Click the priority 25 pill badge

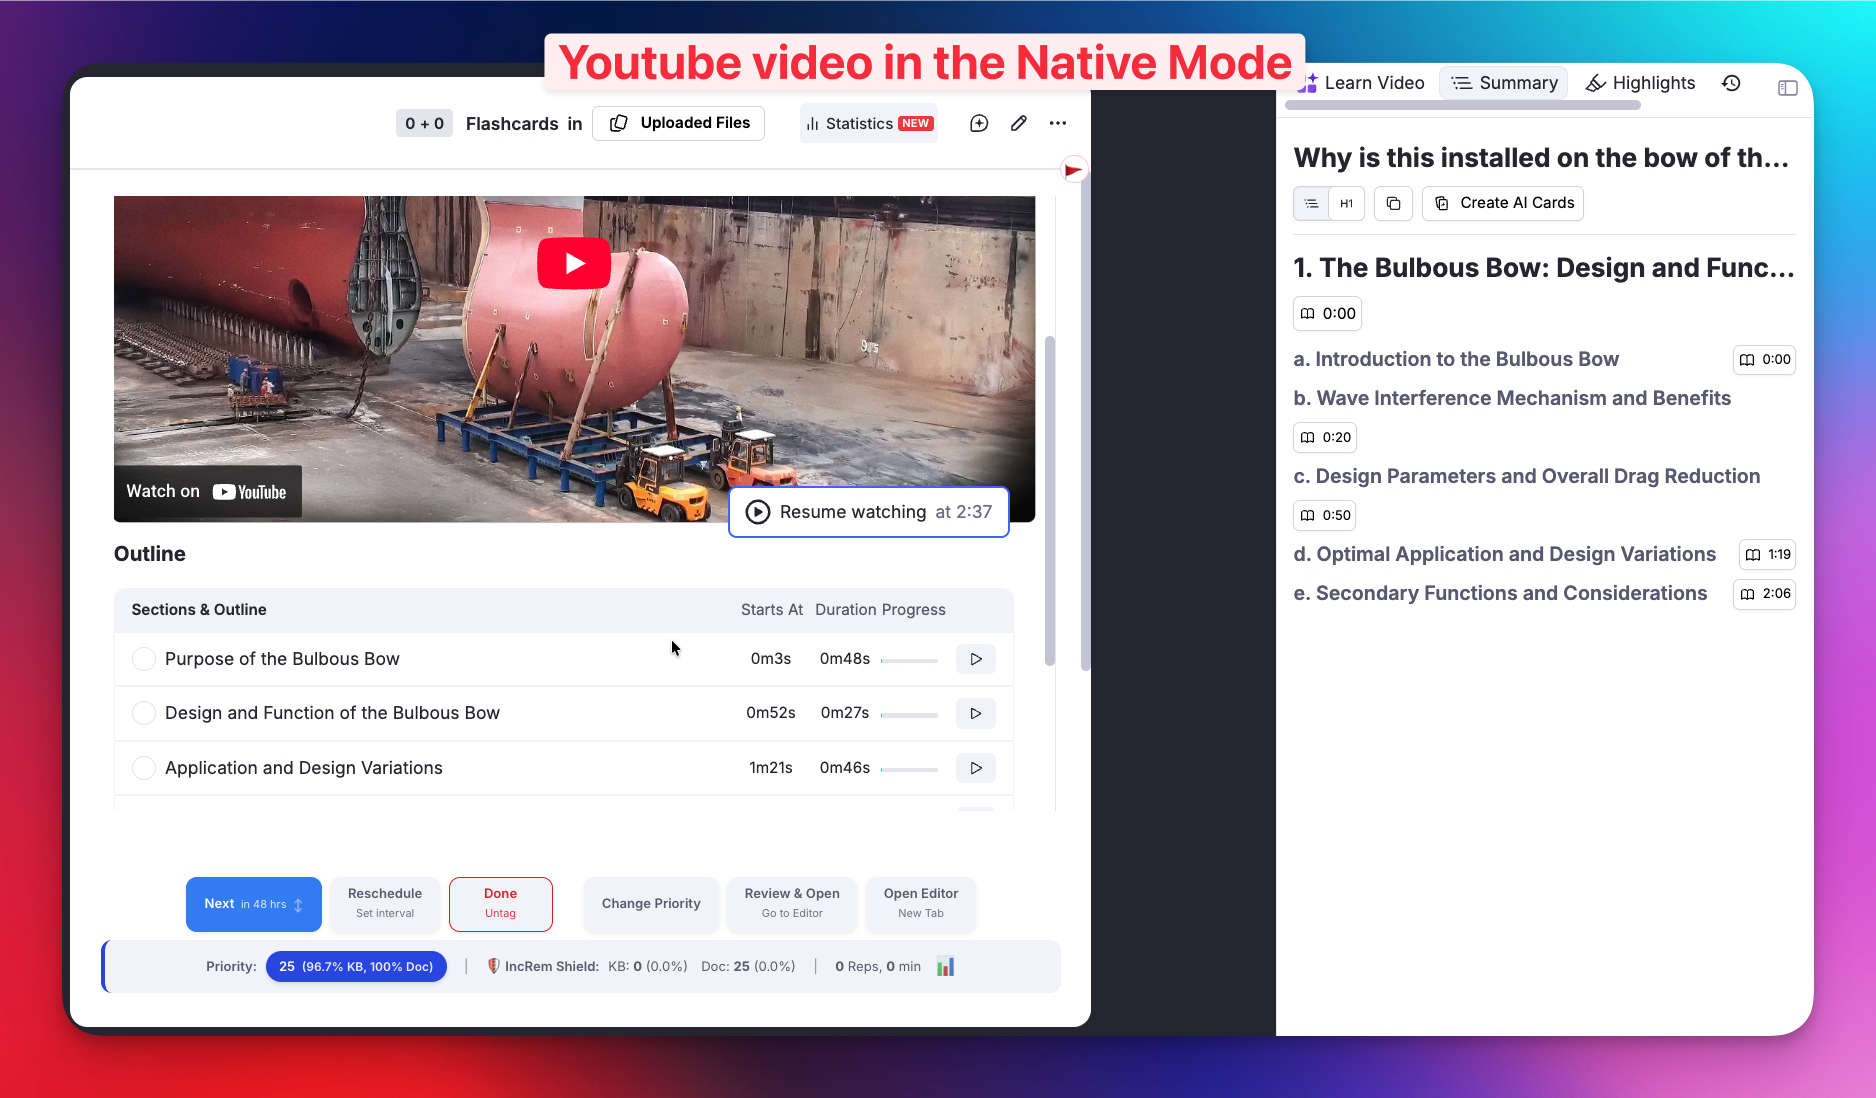click(x=356, y=966)
